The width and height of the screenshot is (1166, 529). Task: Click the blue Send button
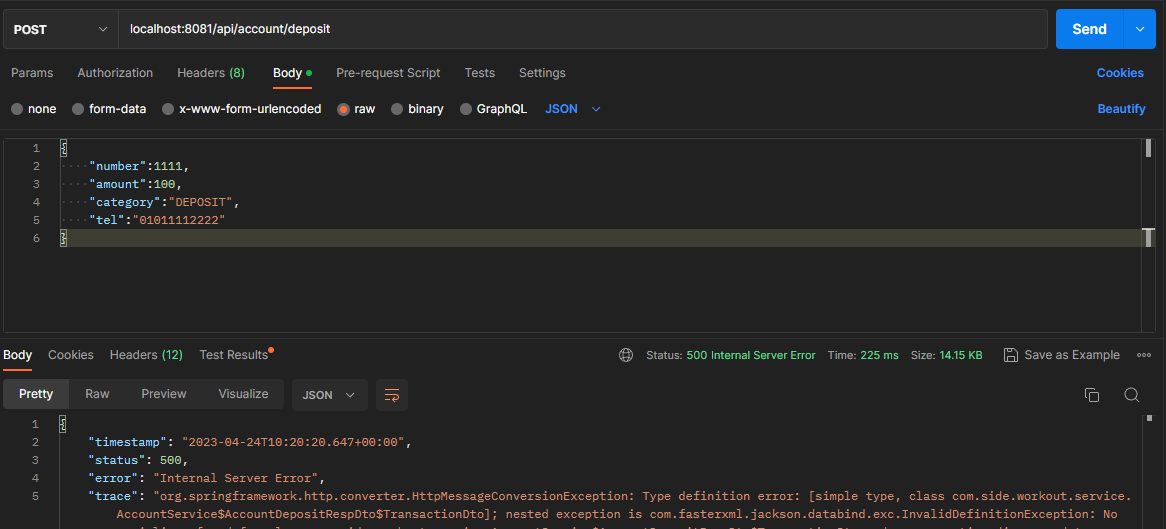[1089, 29]
